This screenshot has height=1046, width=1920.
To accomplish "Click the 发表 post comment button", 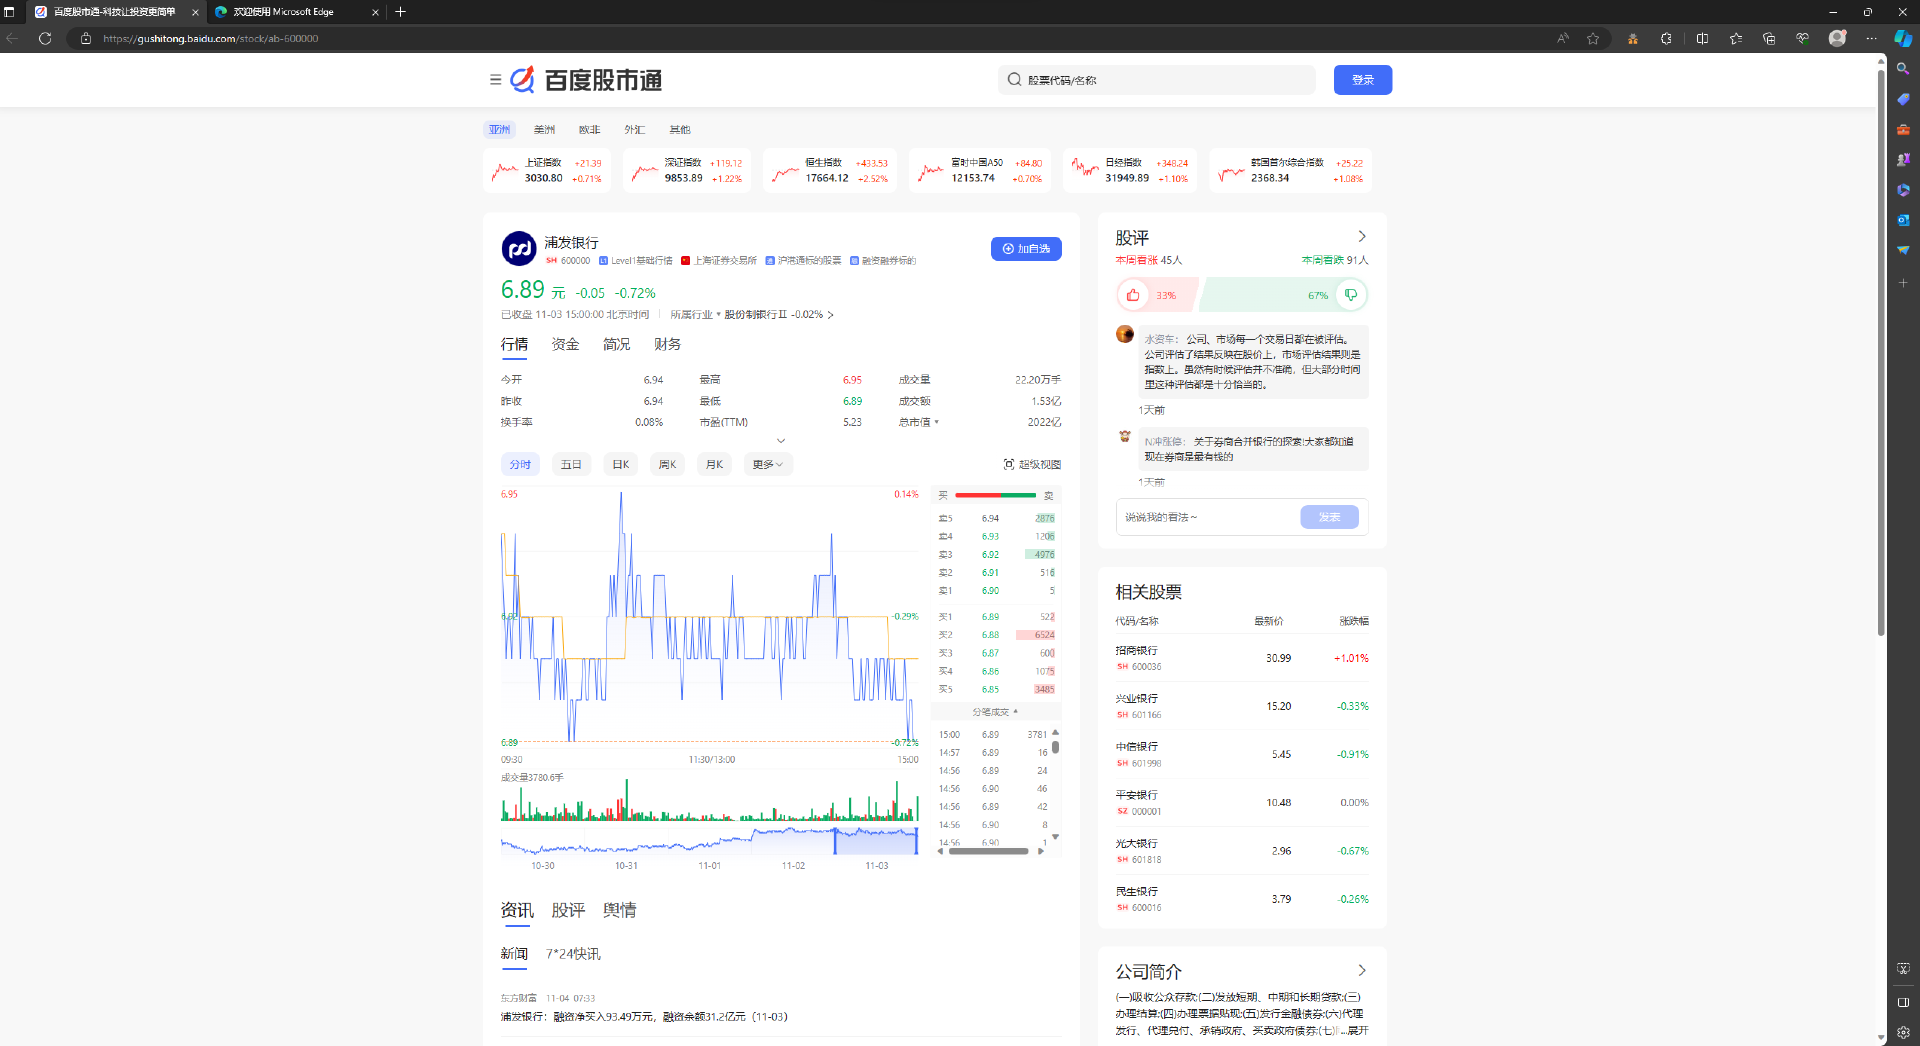I will [1329, 517].
